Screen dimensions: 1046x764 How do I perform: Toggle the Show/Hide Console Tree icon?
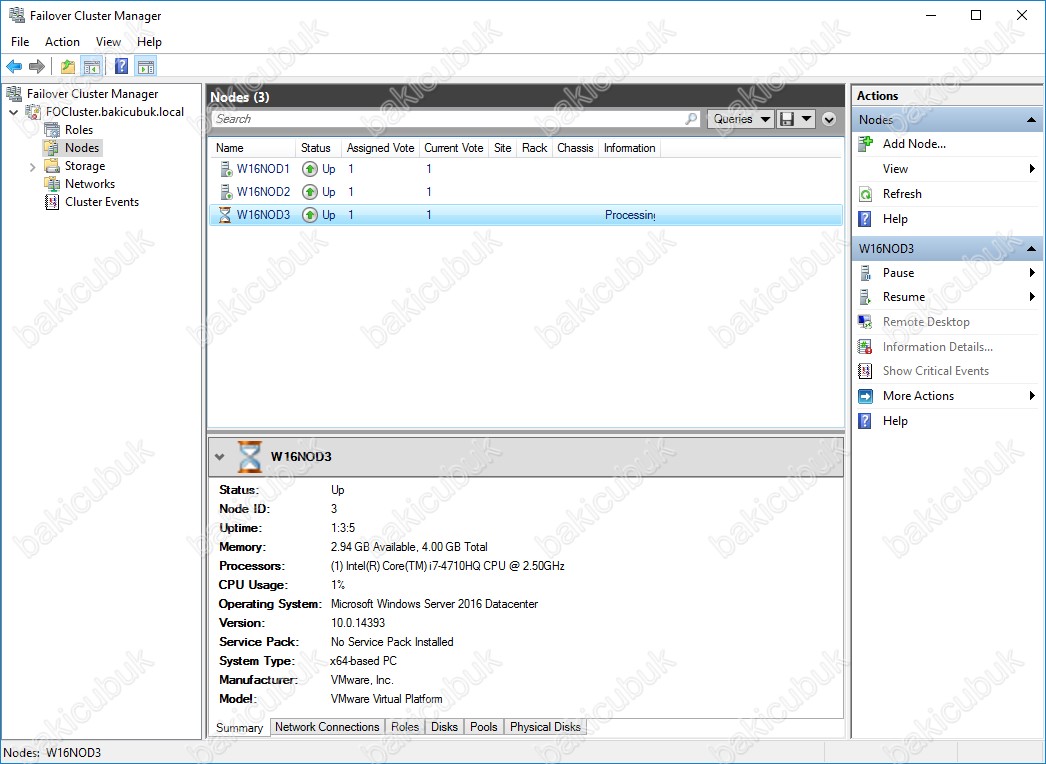(91, 66)
